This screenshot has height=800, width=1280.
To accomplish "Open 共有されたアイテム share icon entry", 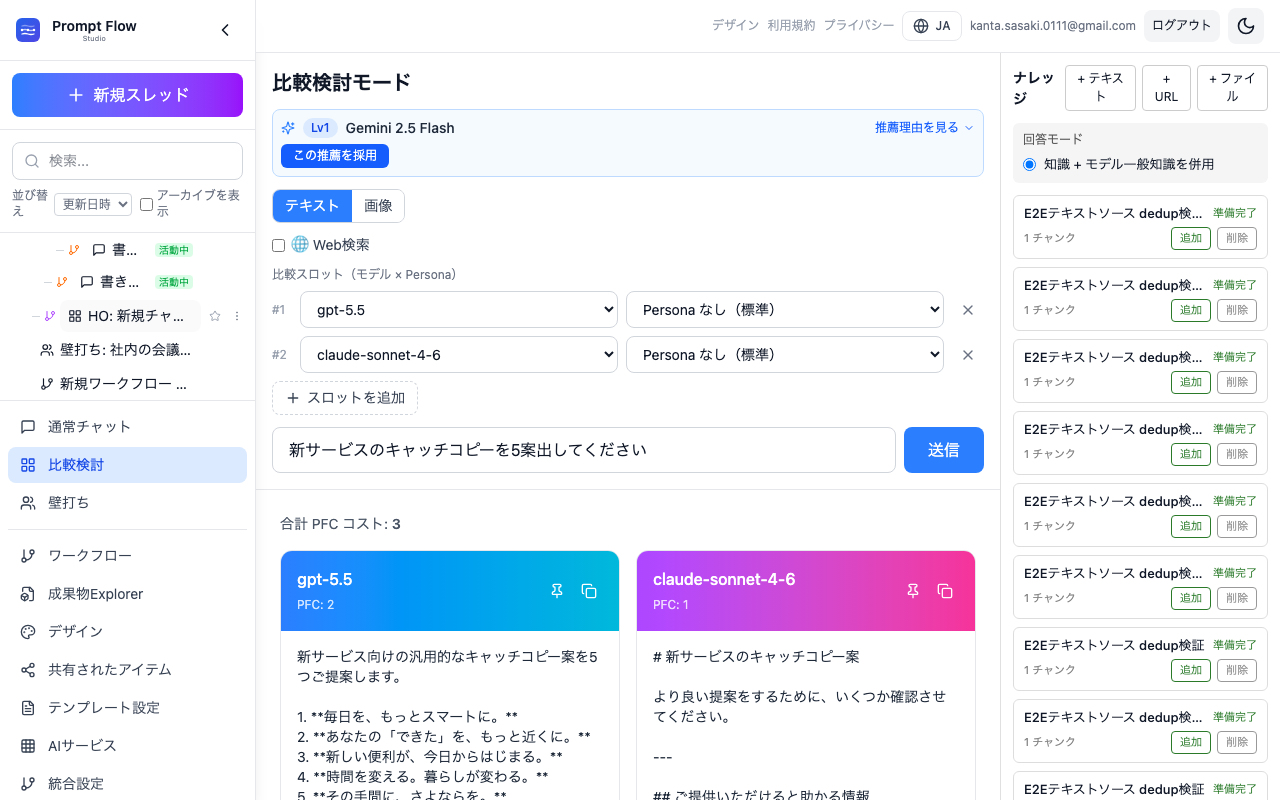I will coord(127,670).
